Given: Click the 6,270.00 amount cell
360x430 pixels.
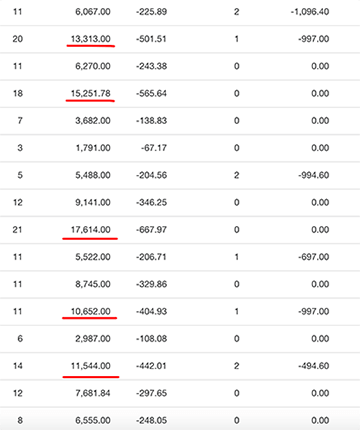Looking at the screenshot, I should 93,66.
